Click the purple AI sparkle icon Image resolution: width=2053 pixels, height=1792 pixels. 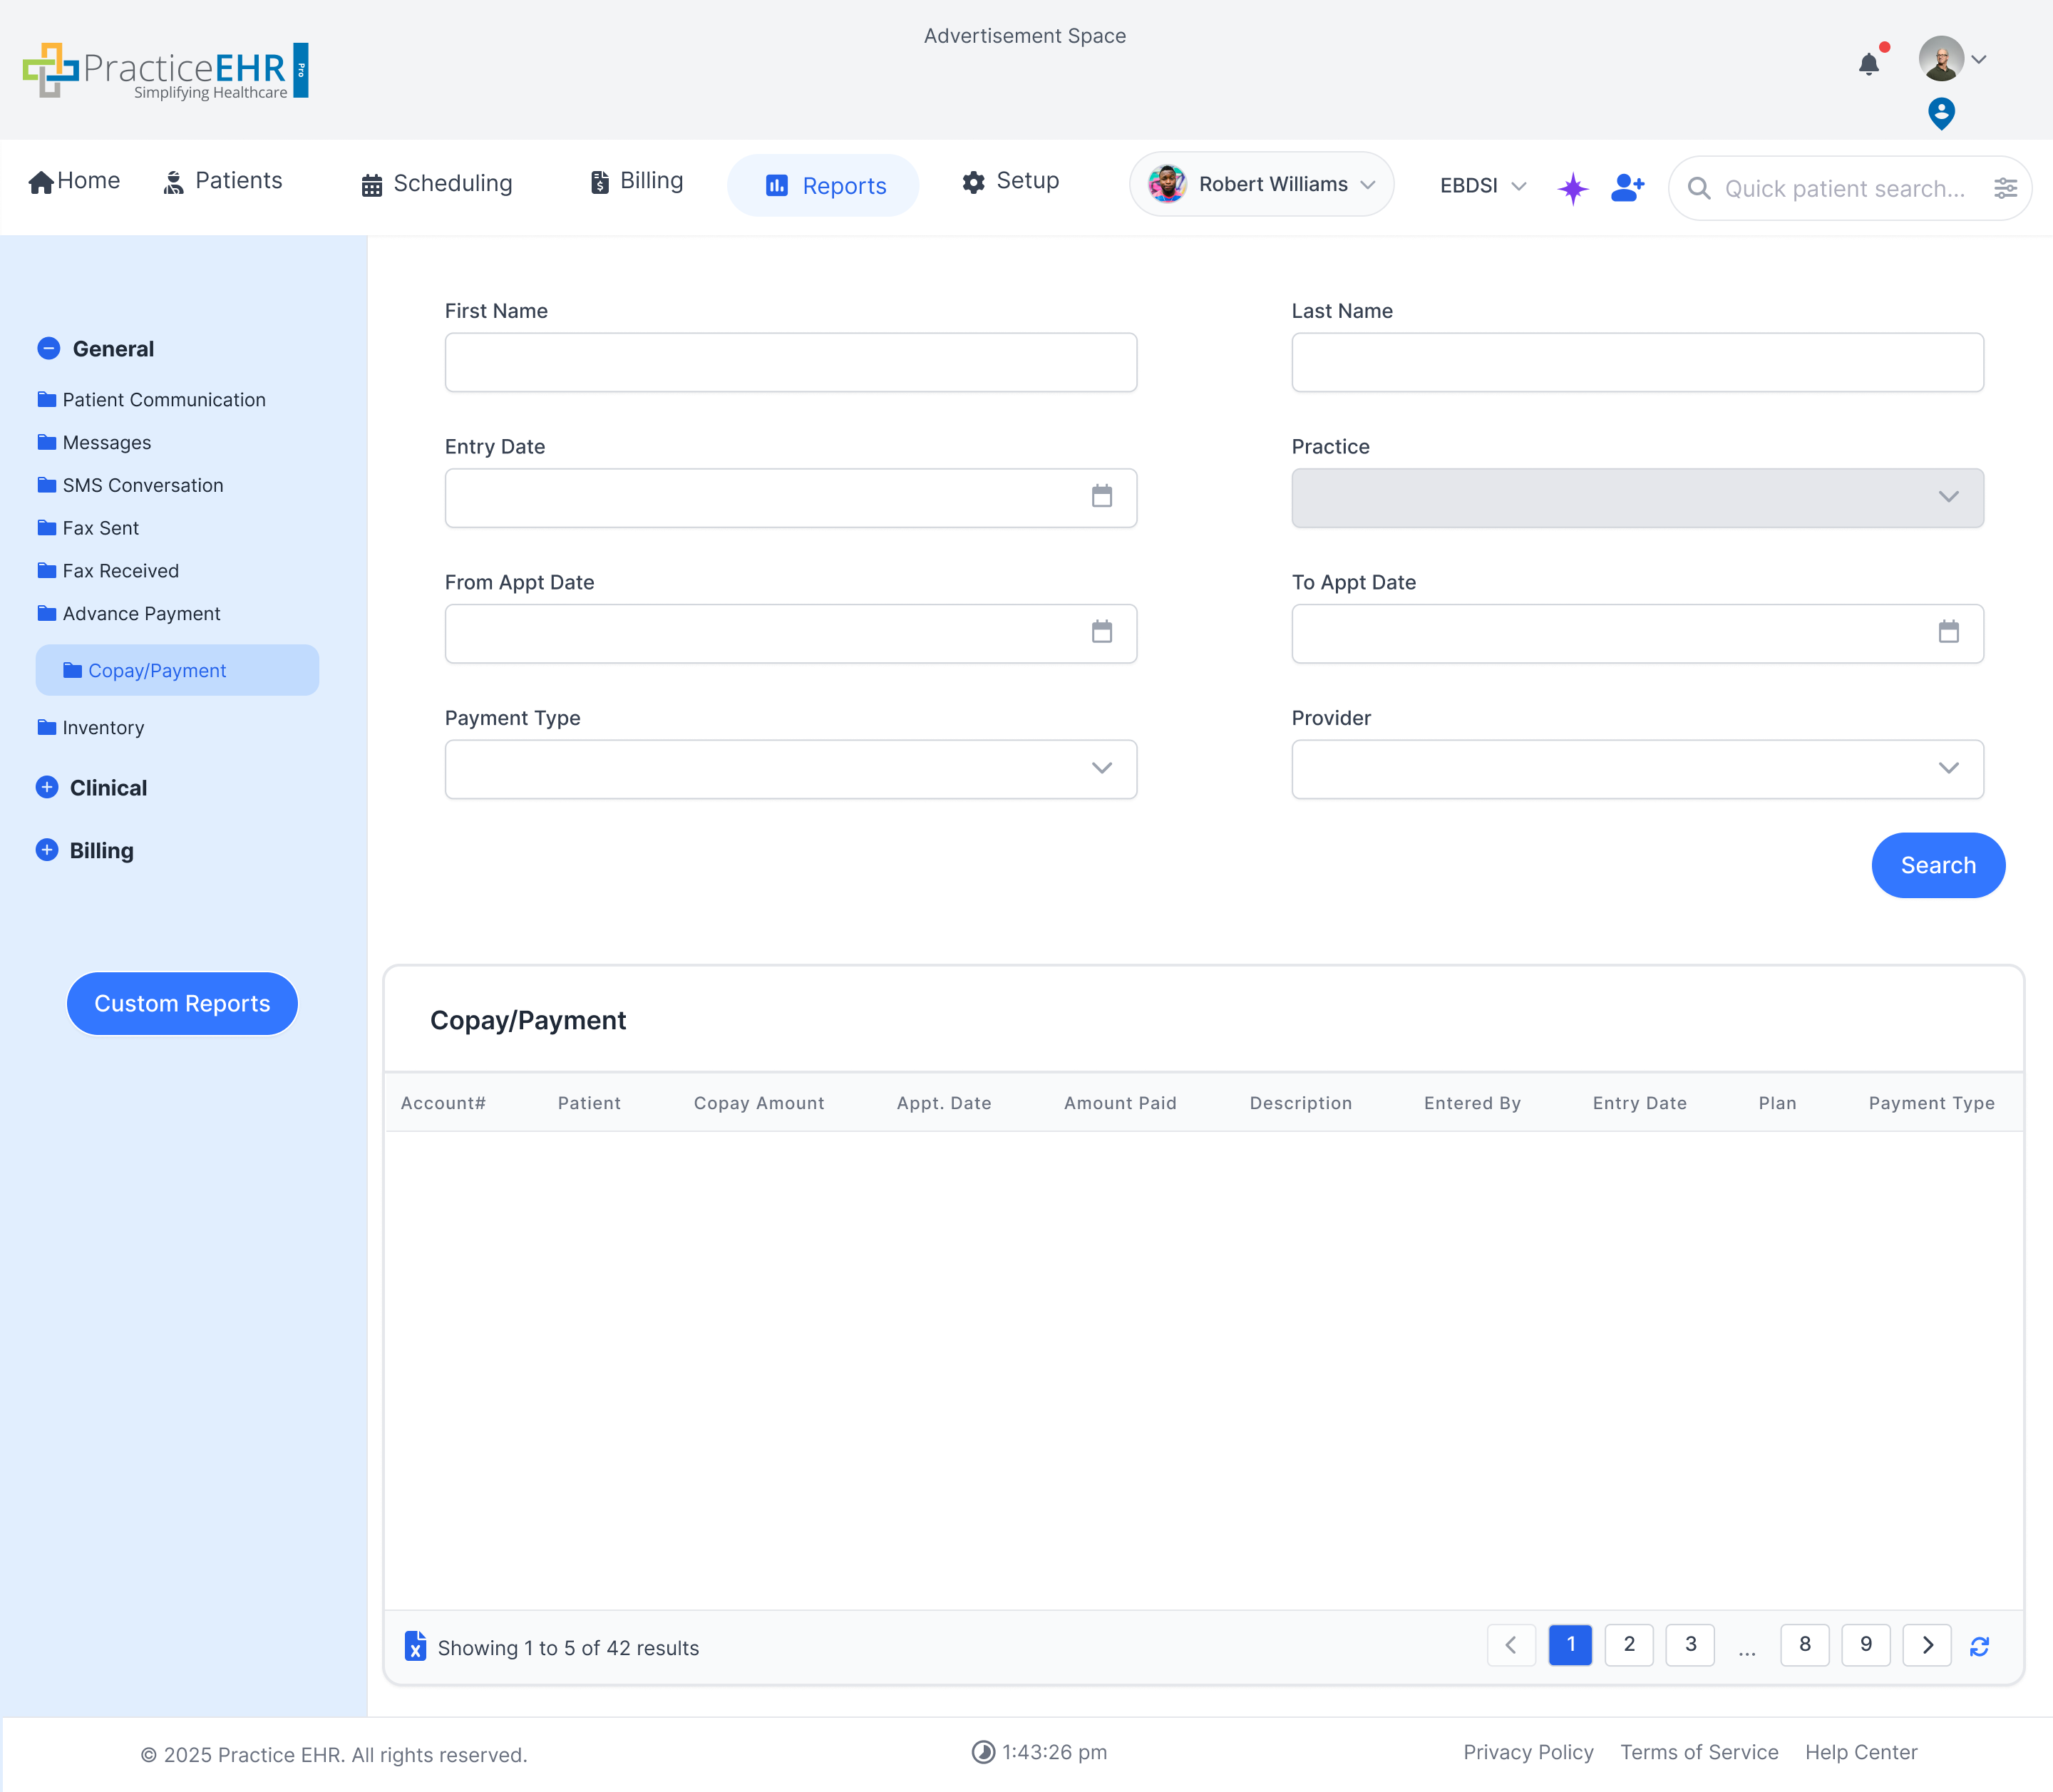click(1572, 188)
